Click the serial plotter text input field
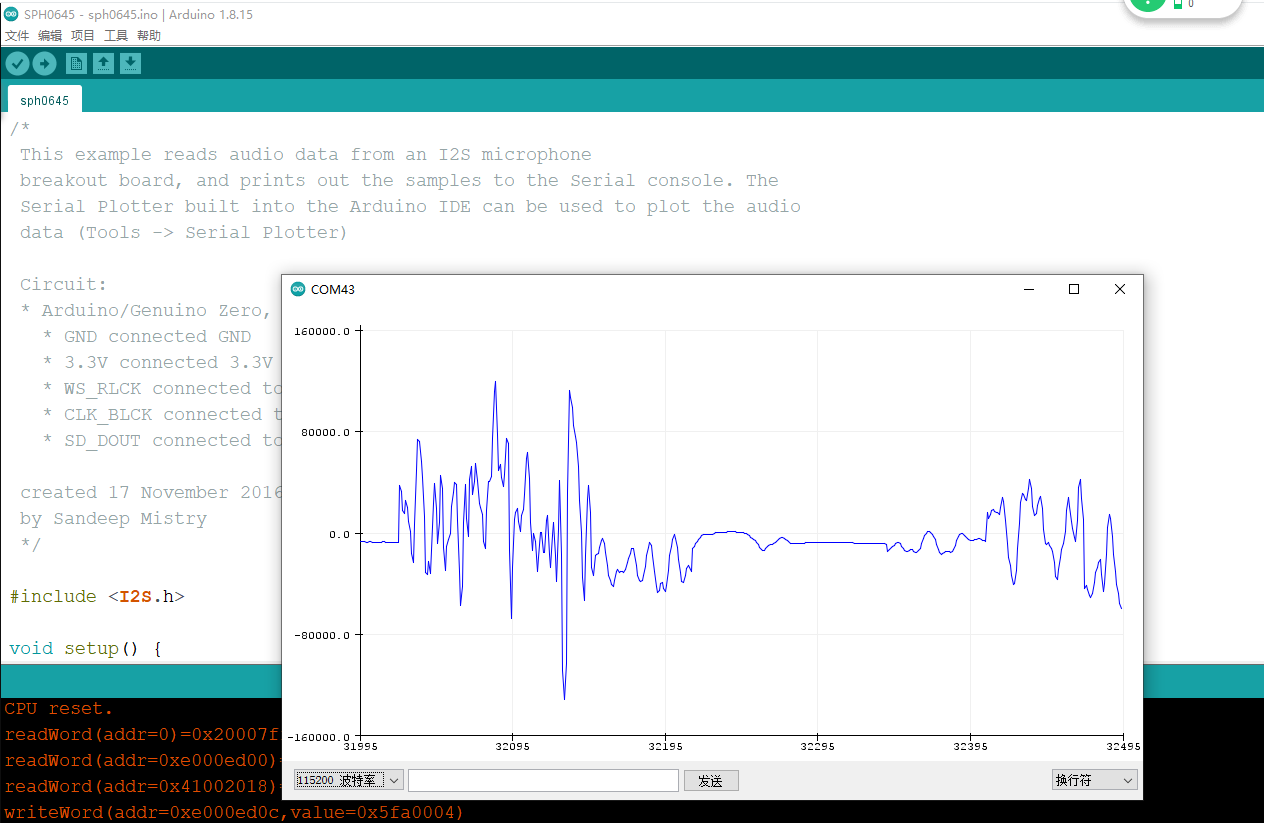Image resolution: width=1264 pixels, height=823 pixels. 543,780
